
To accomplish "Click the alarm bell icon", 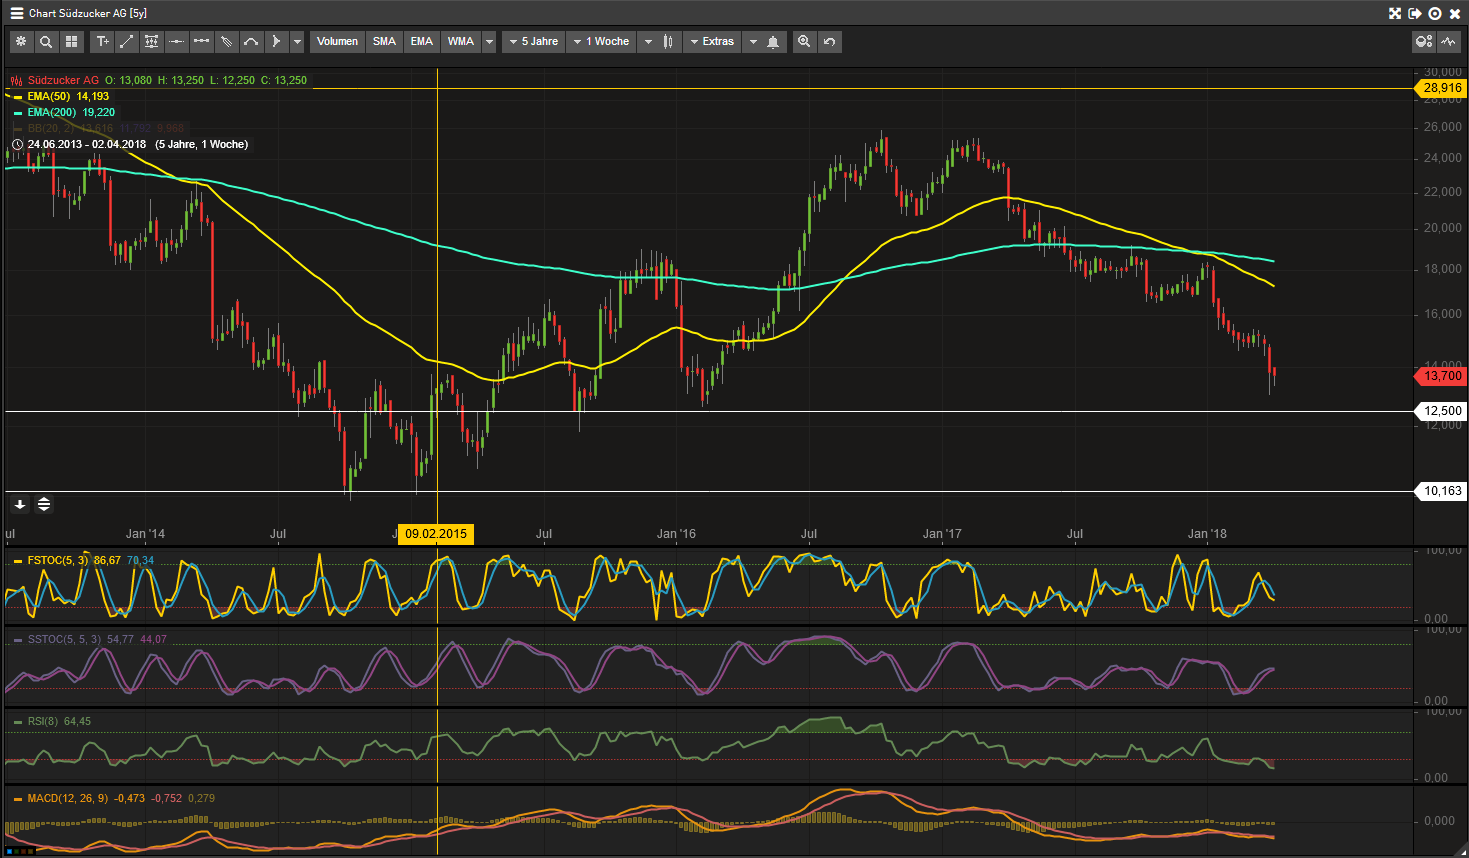I will [x=773, y=42].
